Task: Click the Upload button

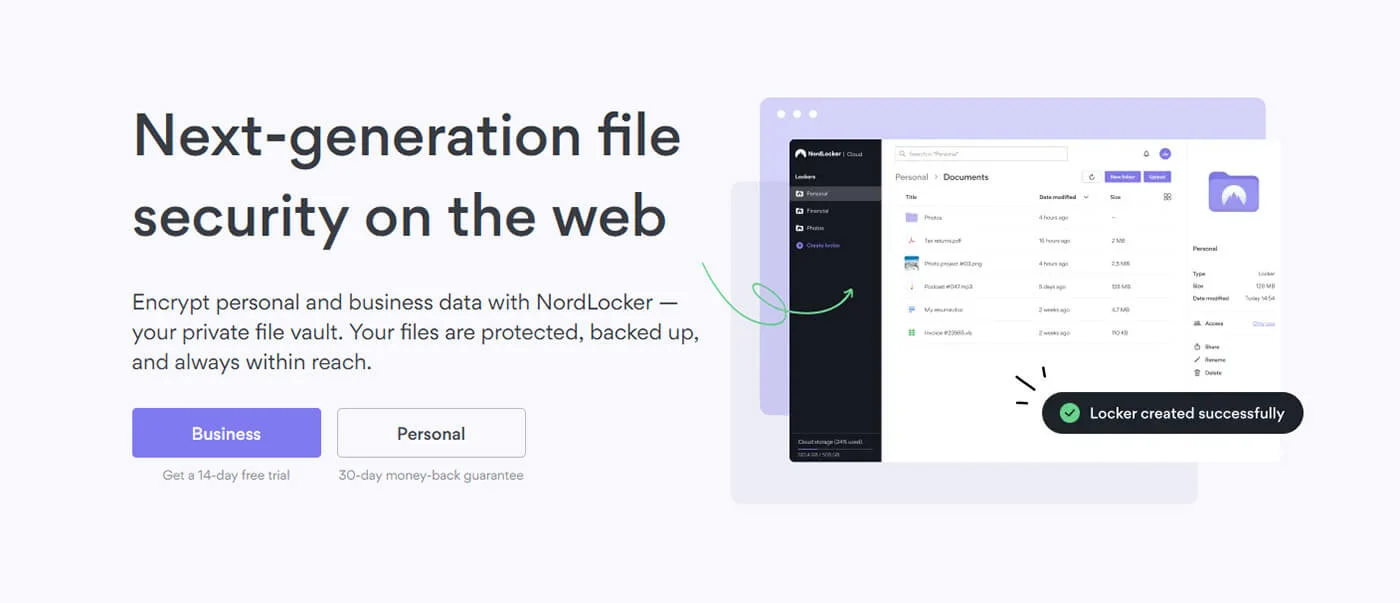Action: coord(1157,177)
